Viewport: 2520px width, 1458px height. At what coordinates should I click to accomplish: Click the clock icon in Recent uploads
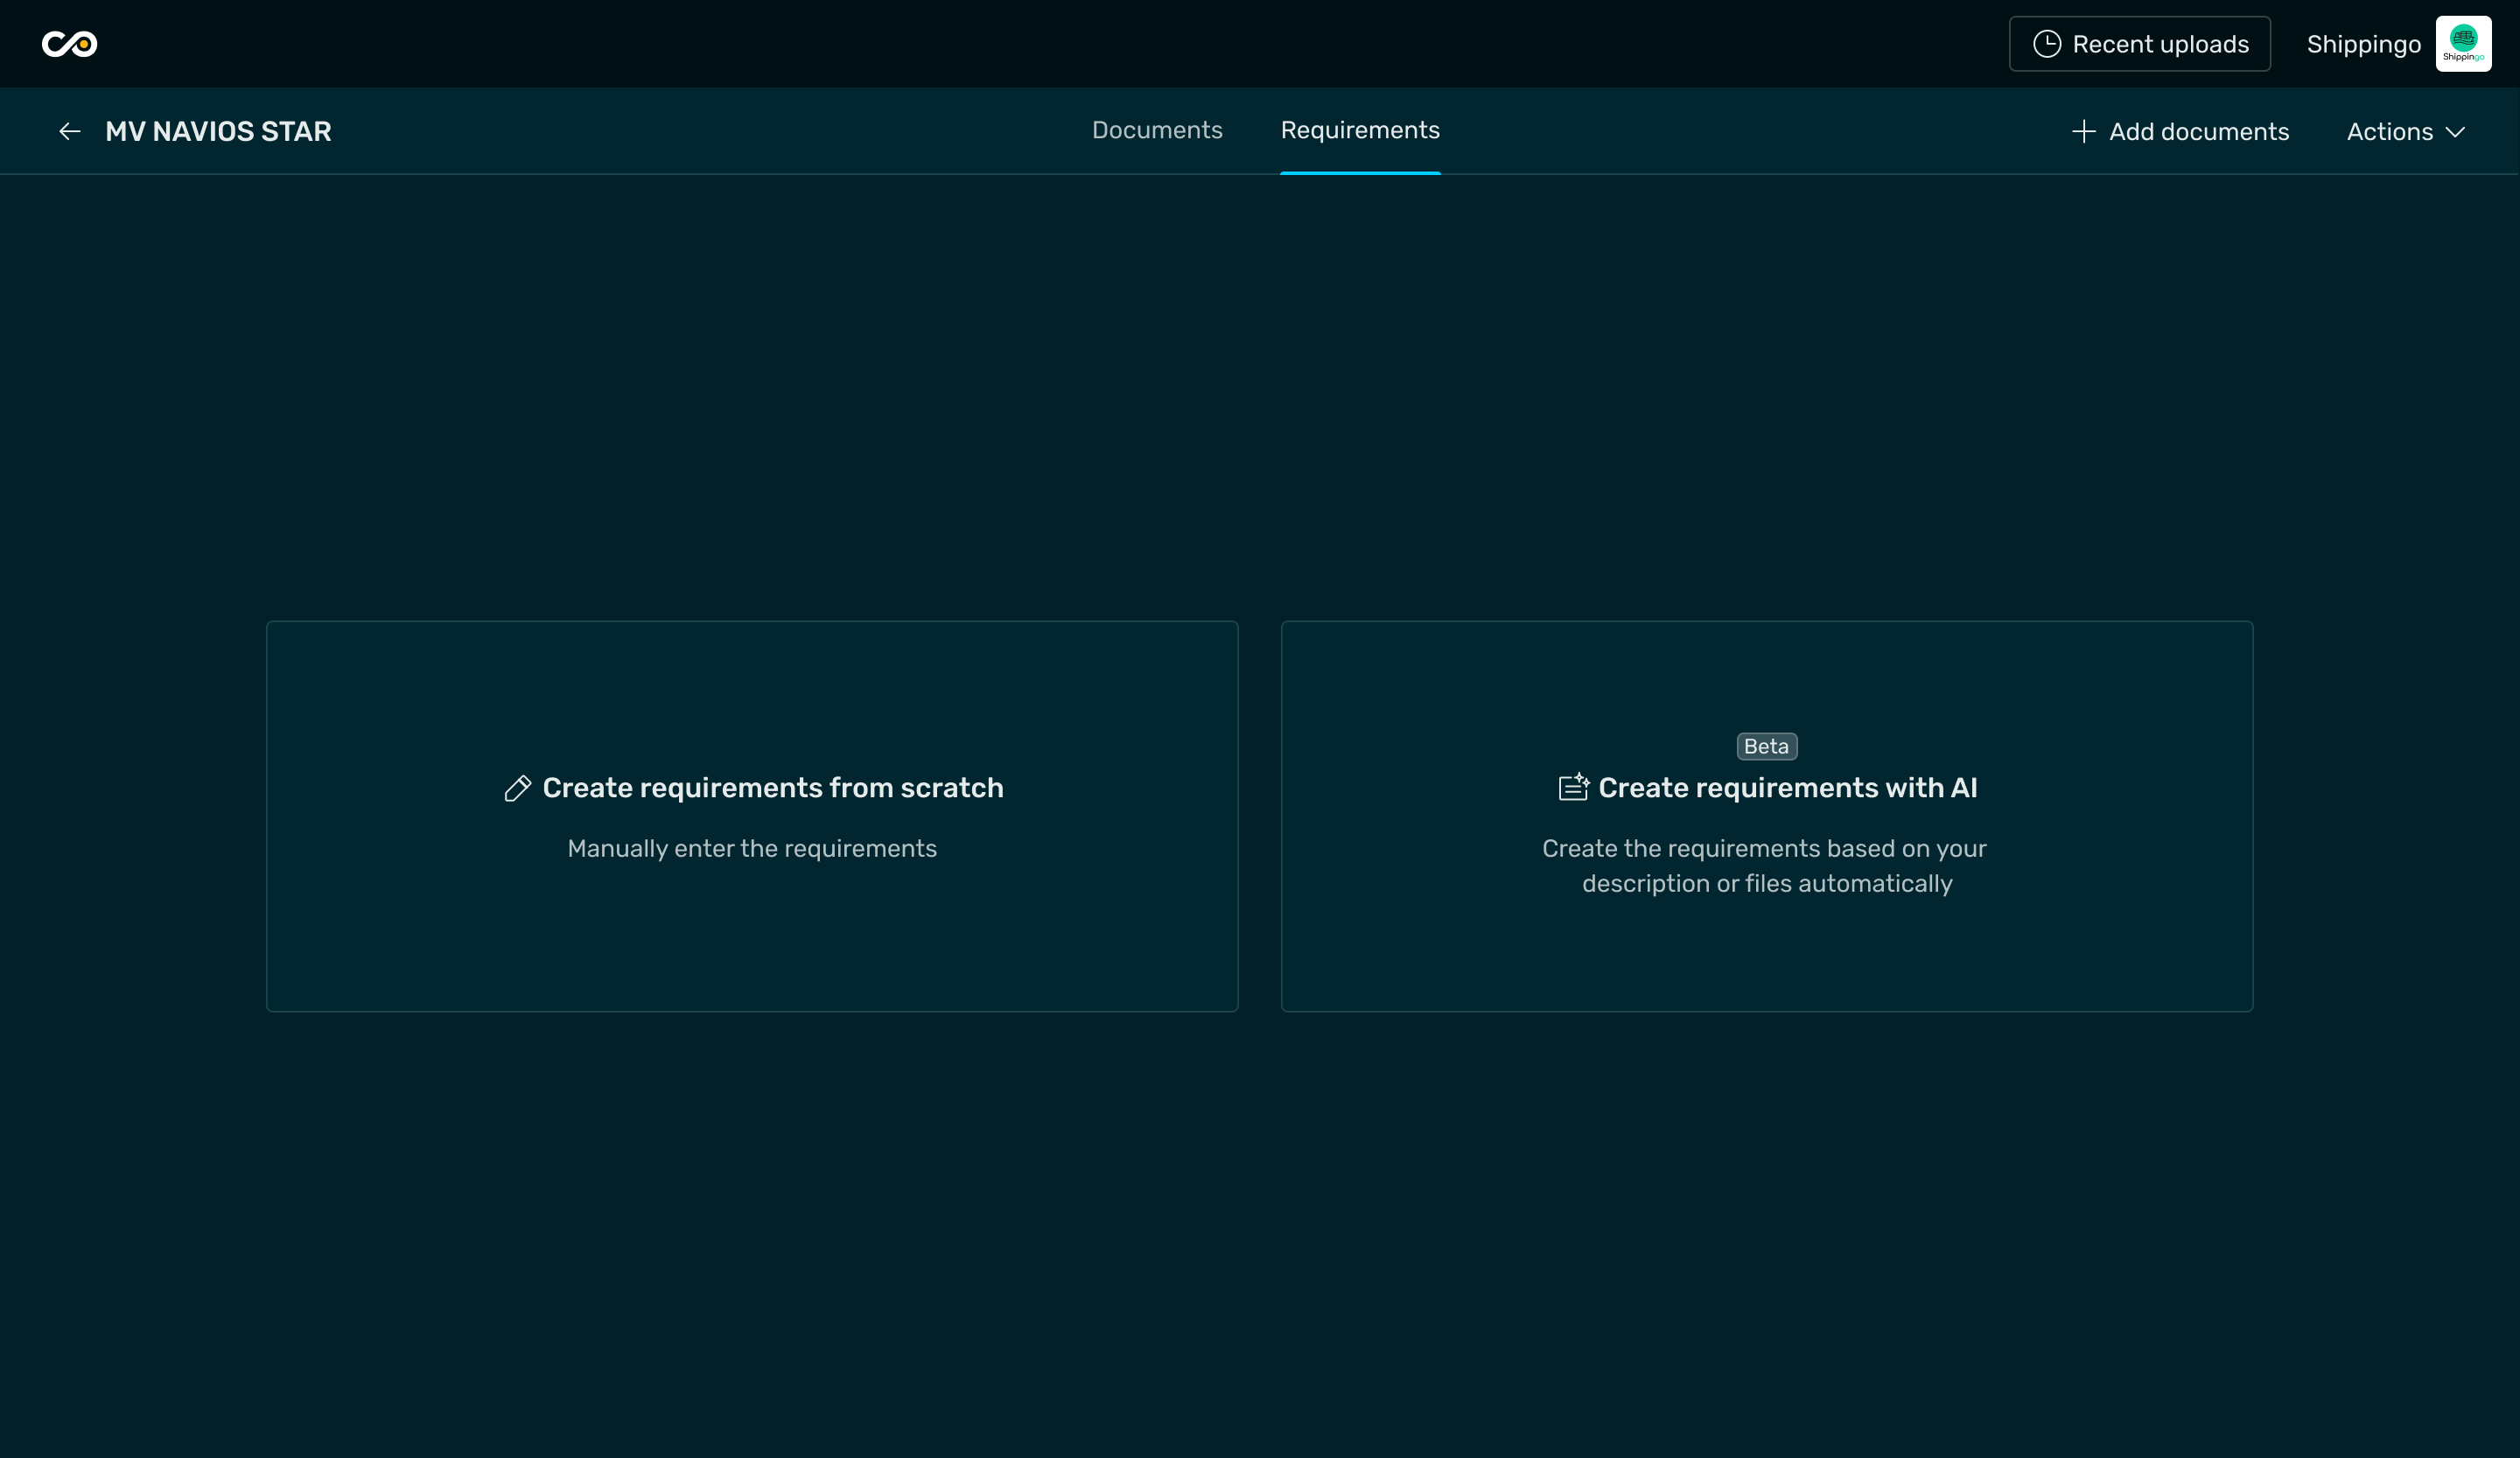point(2046,44)
